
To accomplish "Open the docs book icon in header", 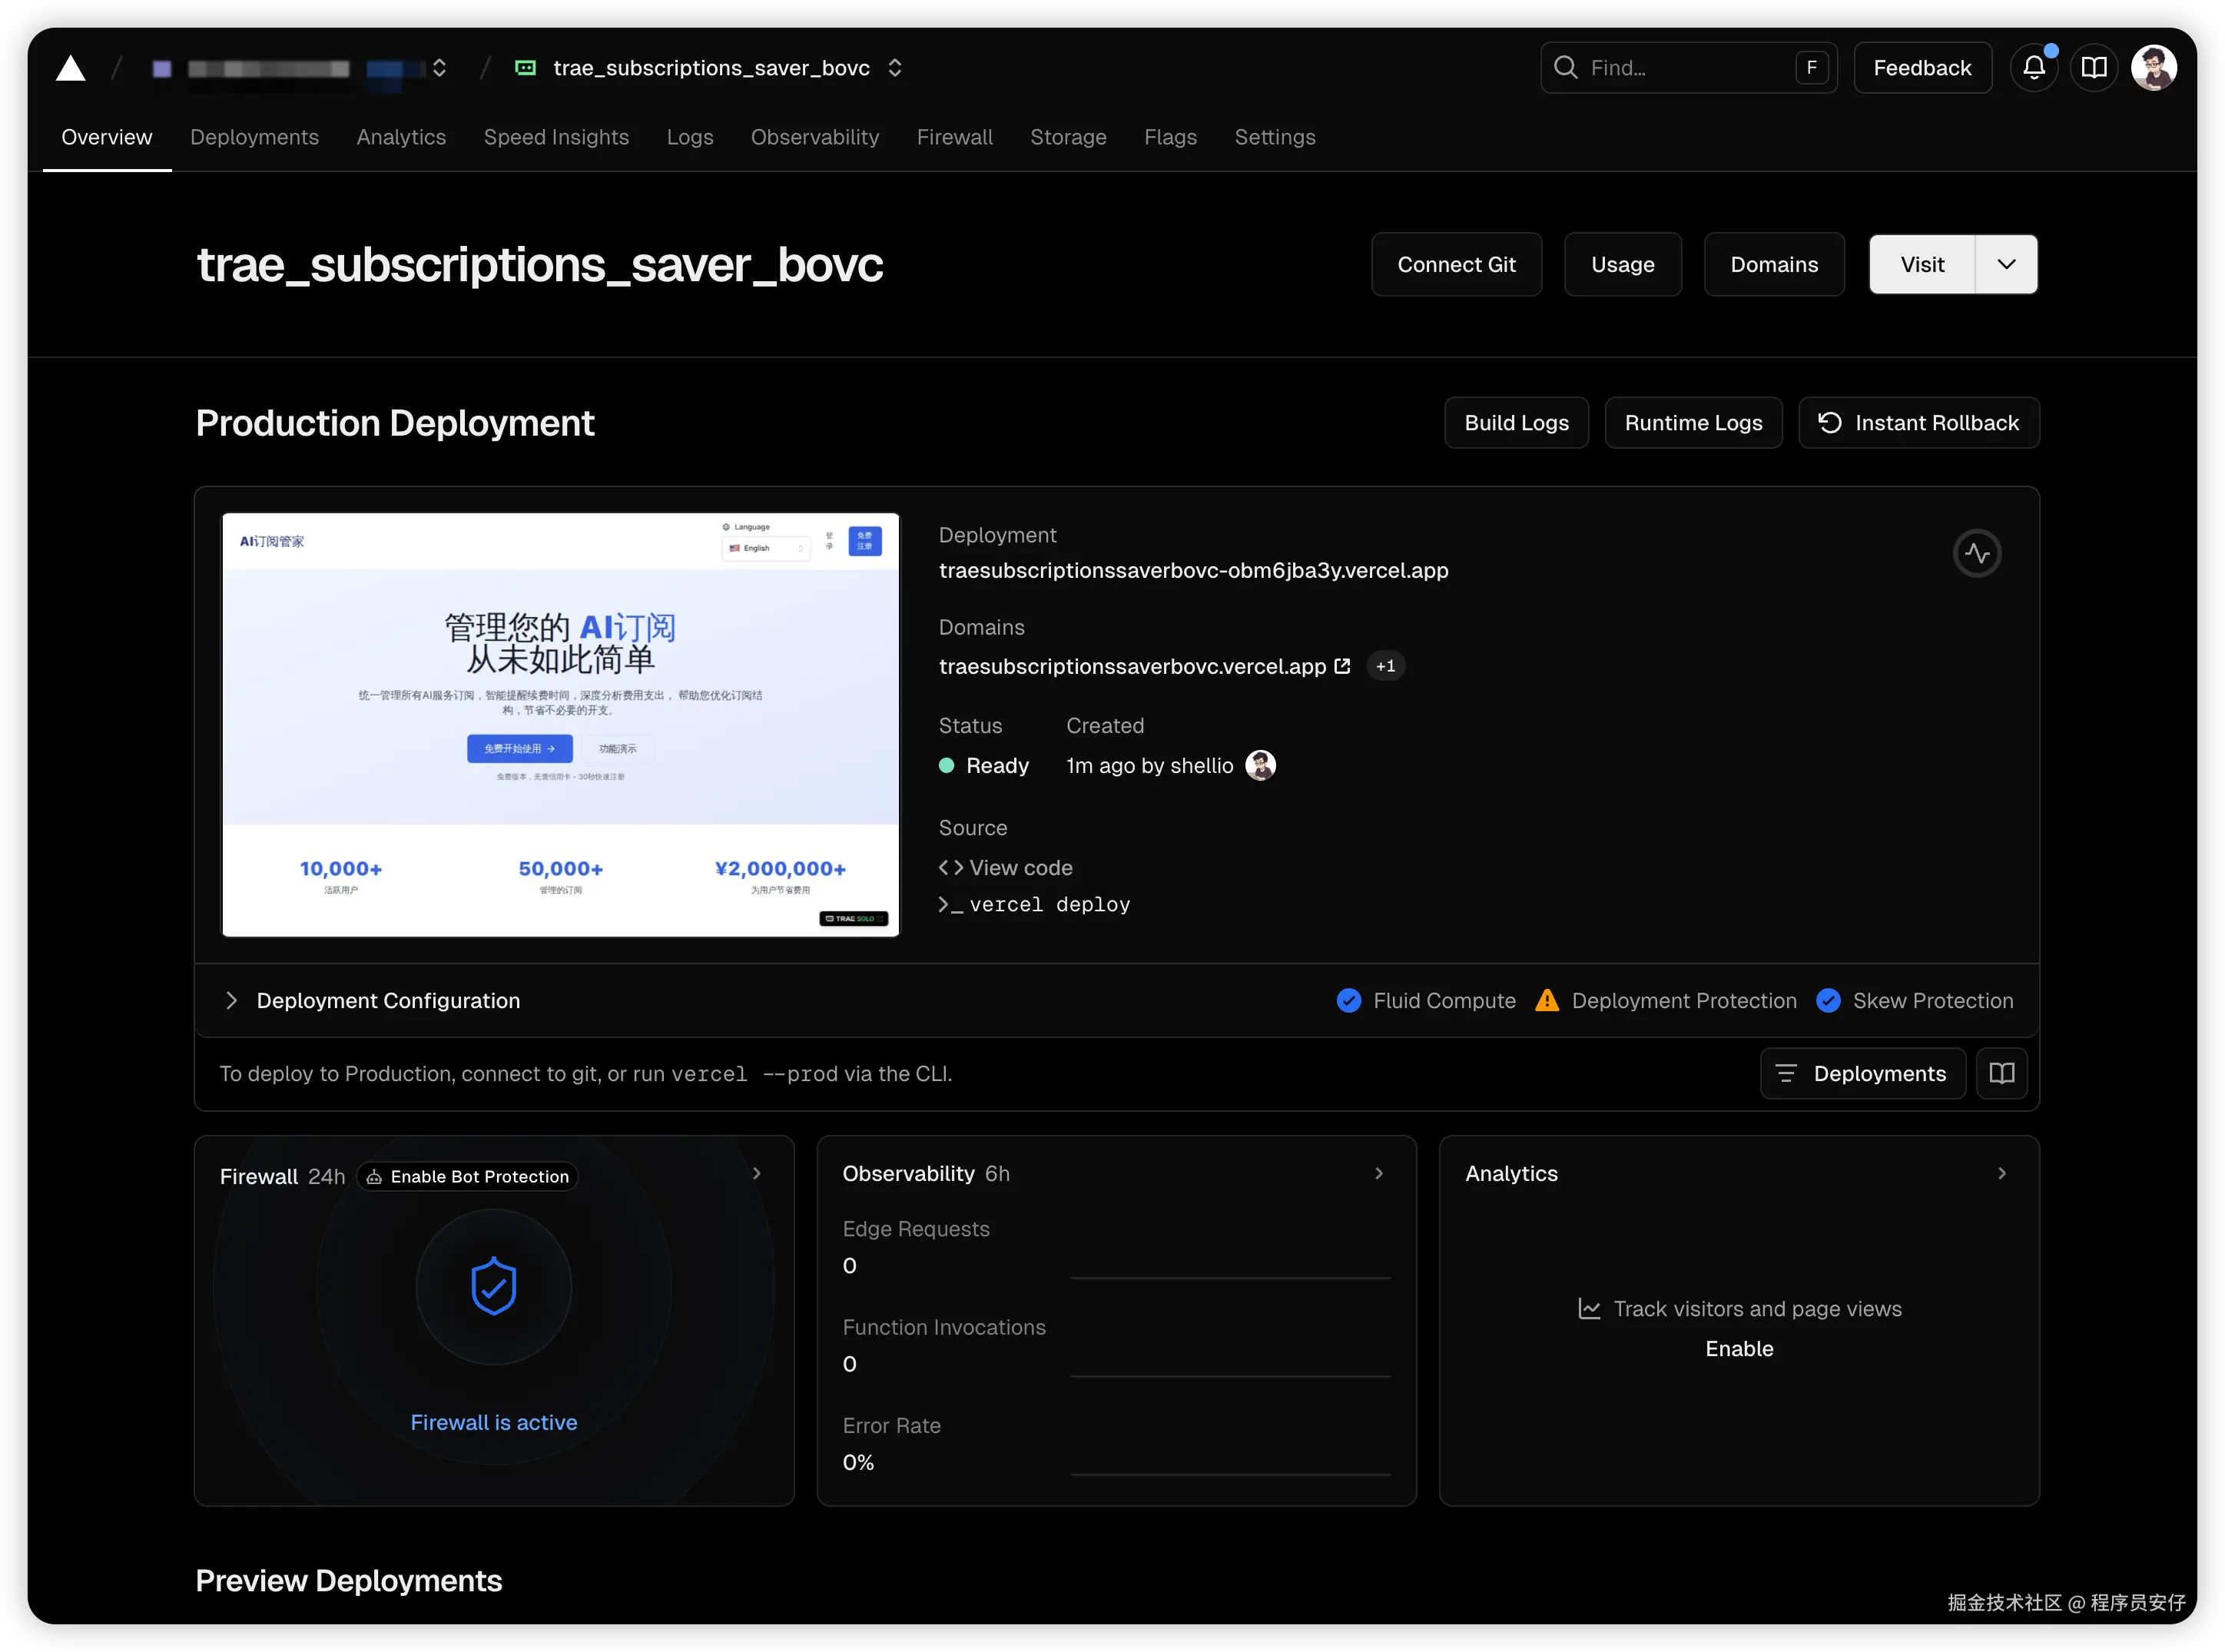I will click(2094, 68).
